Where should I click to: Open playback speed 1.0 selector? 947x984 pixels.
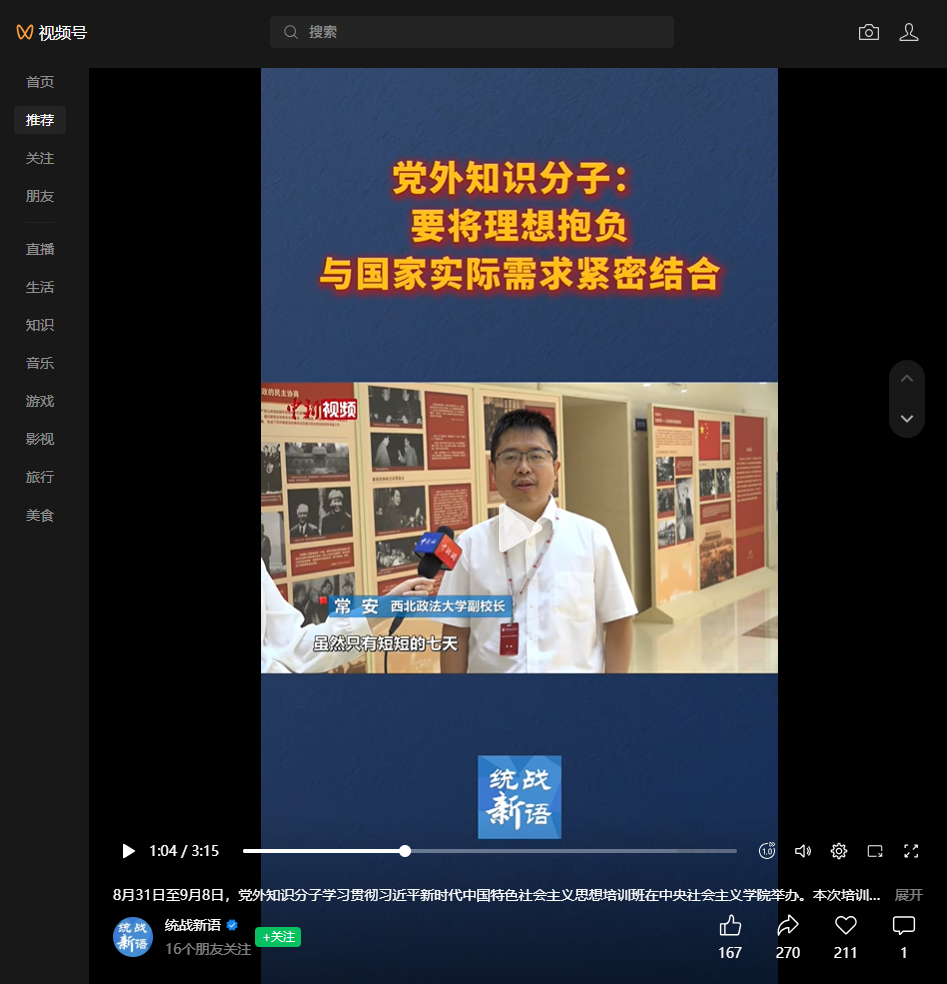point(767,851)
